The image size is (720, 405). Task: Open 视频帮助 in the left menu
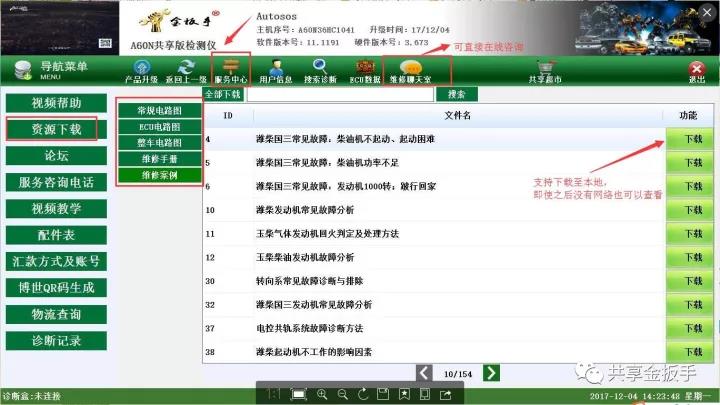tap(56, 103)
